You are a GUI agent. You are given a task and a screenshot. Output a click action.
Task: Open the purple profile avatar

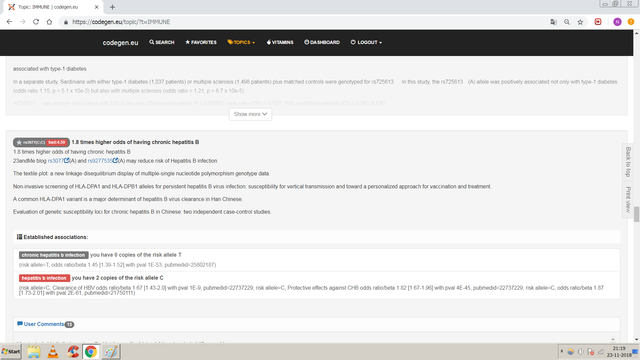pos(617,22)
